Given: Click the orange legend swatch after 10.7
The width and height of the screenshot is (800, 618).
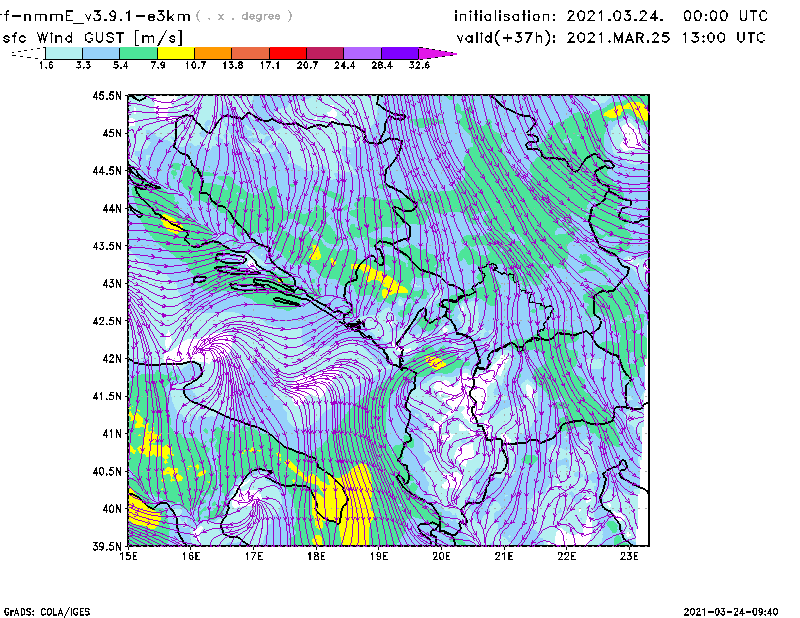Looking at the screenshot, I should coord(213,53).
